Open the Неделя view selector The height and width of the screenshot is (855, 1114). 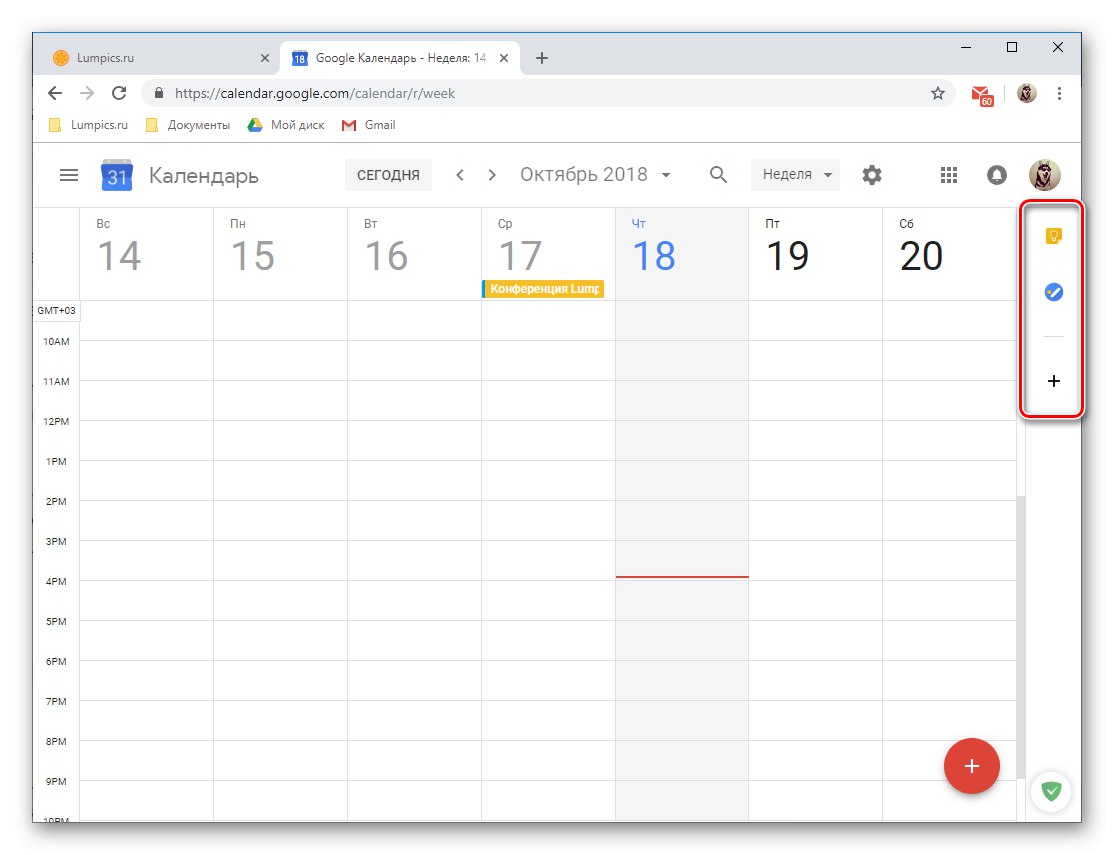pyautogui.click(x=795, y=174)
